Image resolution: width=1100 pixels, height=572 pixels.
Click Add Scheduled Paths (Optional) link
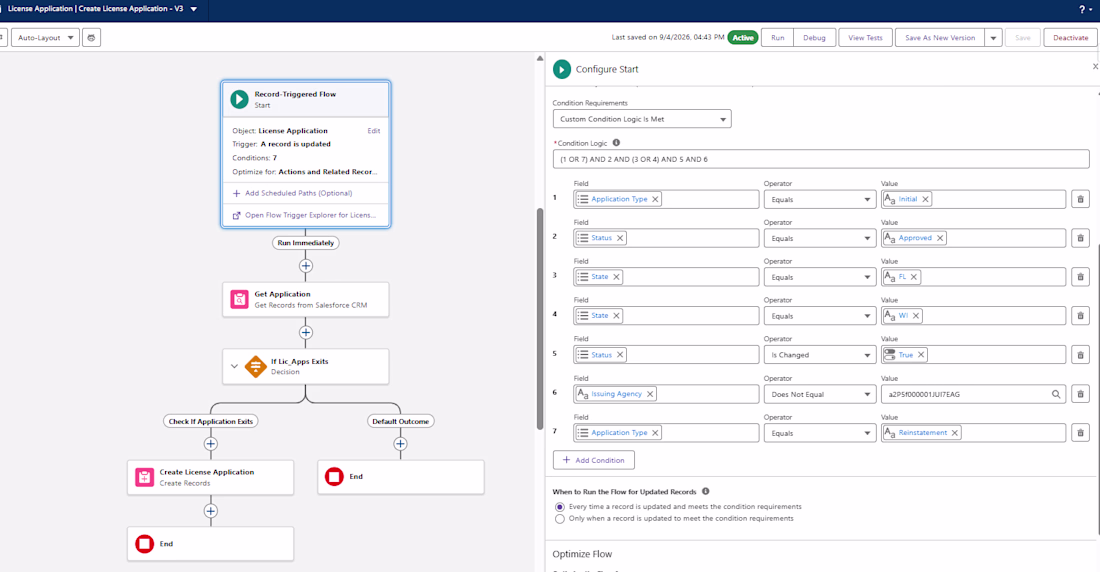click(x=298, y=193)
